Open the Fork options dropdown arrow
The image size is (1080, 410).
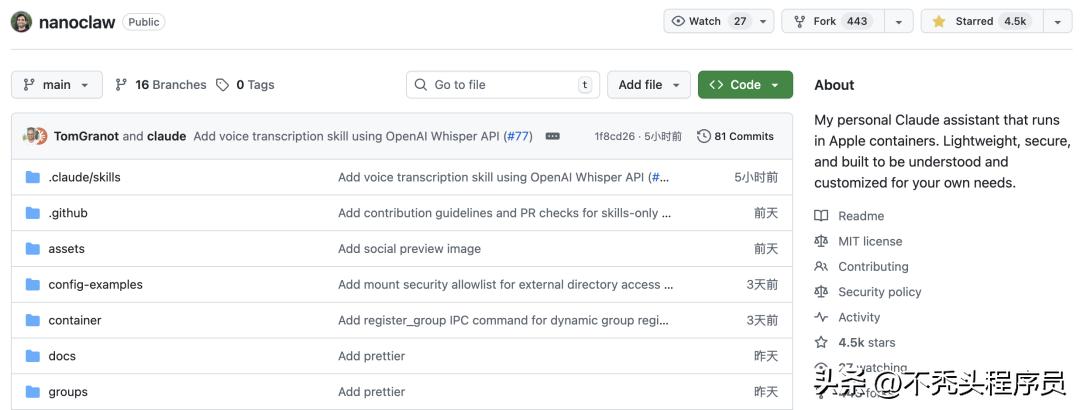point(898,21)
